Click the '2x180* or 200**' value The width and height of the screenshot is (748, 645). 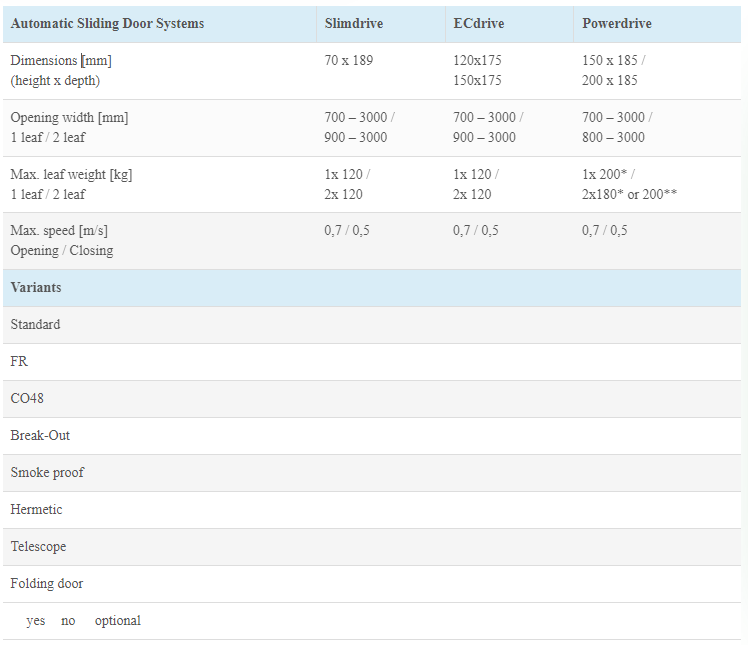point(629,195)
